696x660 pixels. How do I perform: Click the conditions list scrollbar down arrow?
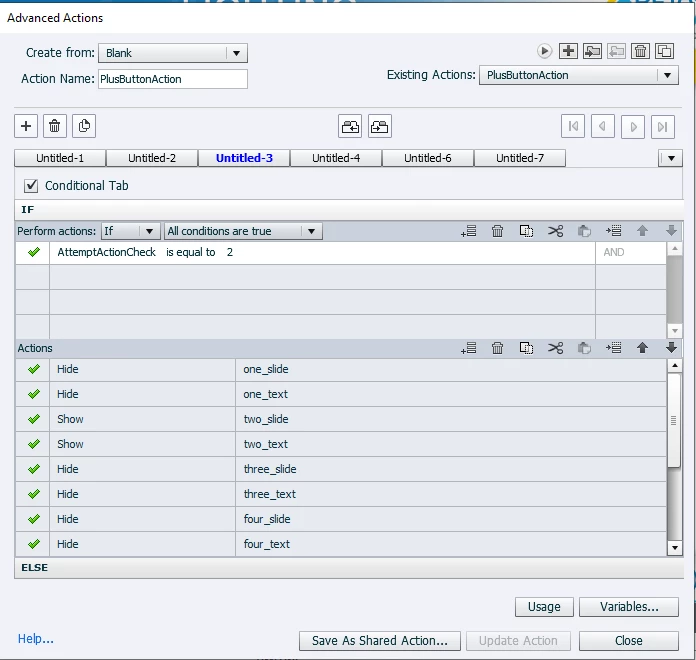(675, 331)
